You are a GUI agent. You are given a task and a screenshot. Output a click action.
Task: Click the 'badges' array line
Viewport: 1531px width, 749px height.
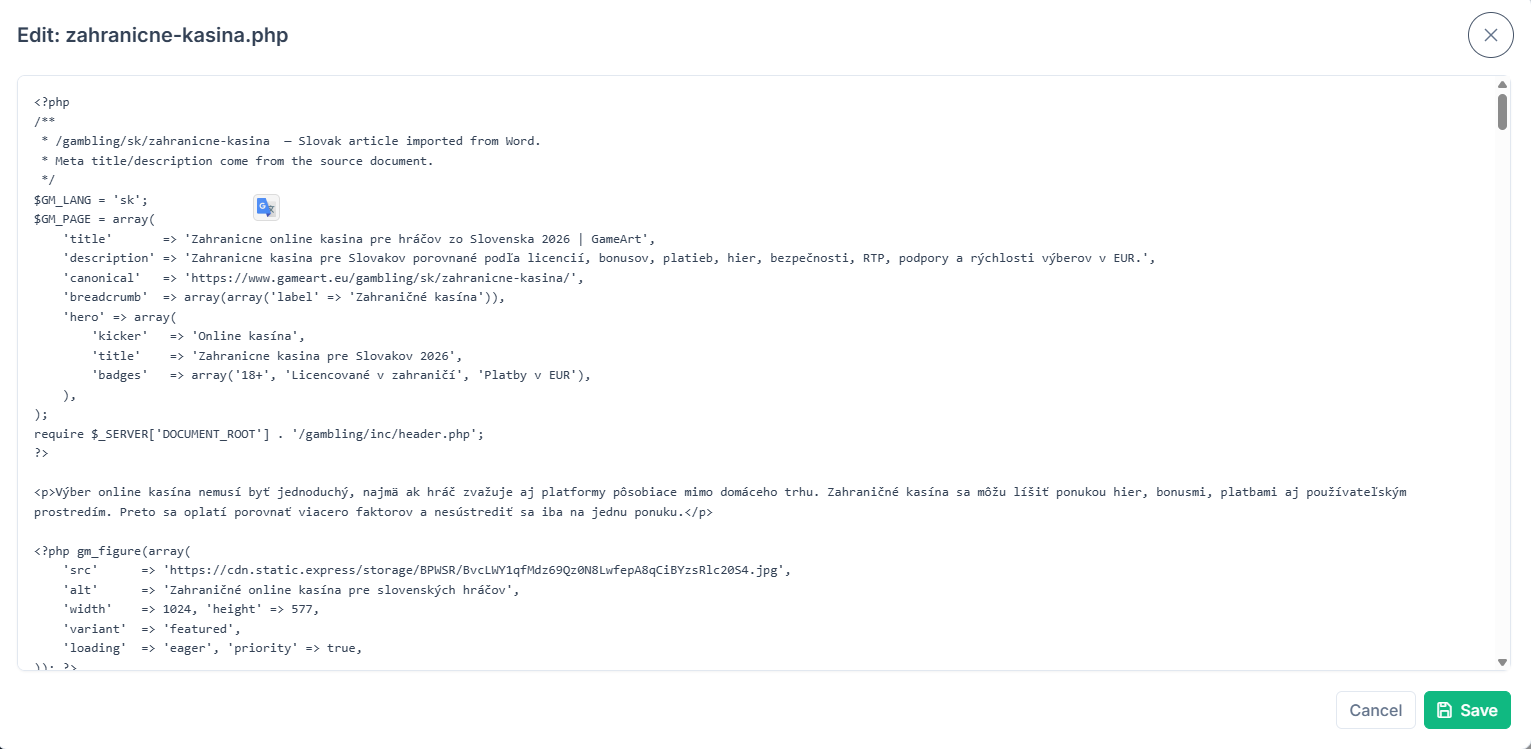point(341,375)
